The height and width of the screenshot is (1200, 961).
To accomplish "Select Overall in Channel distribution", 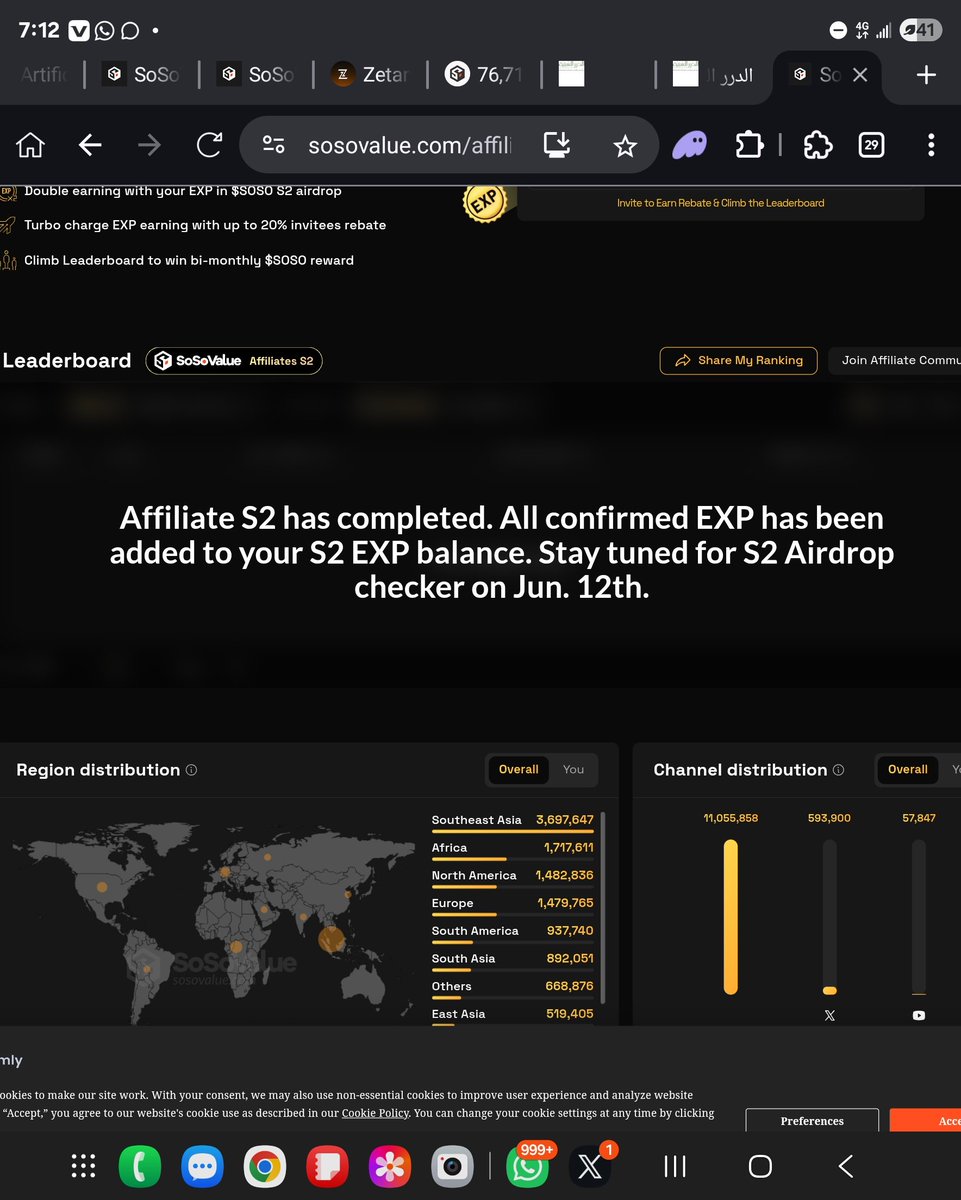I will coord(907,769).
